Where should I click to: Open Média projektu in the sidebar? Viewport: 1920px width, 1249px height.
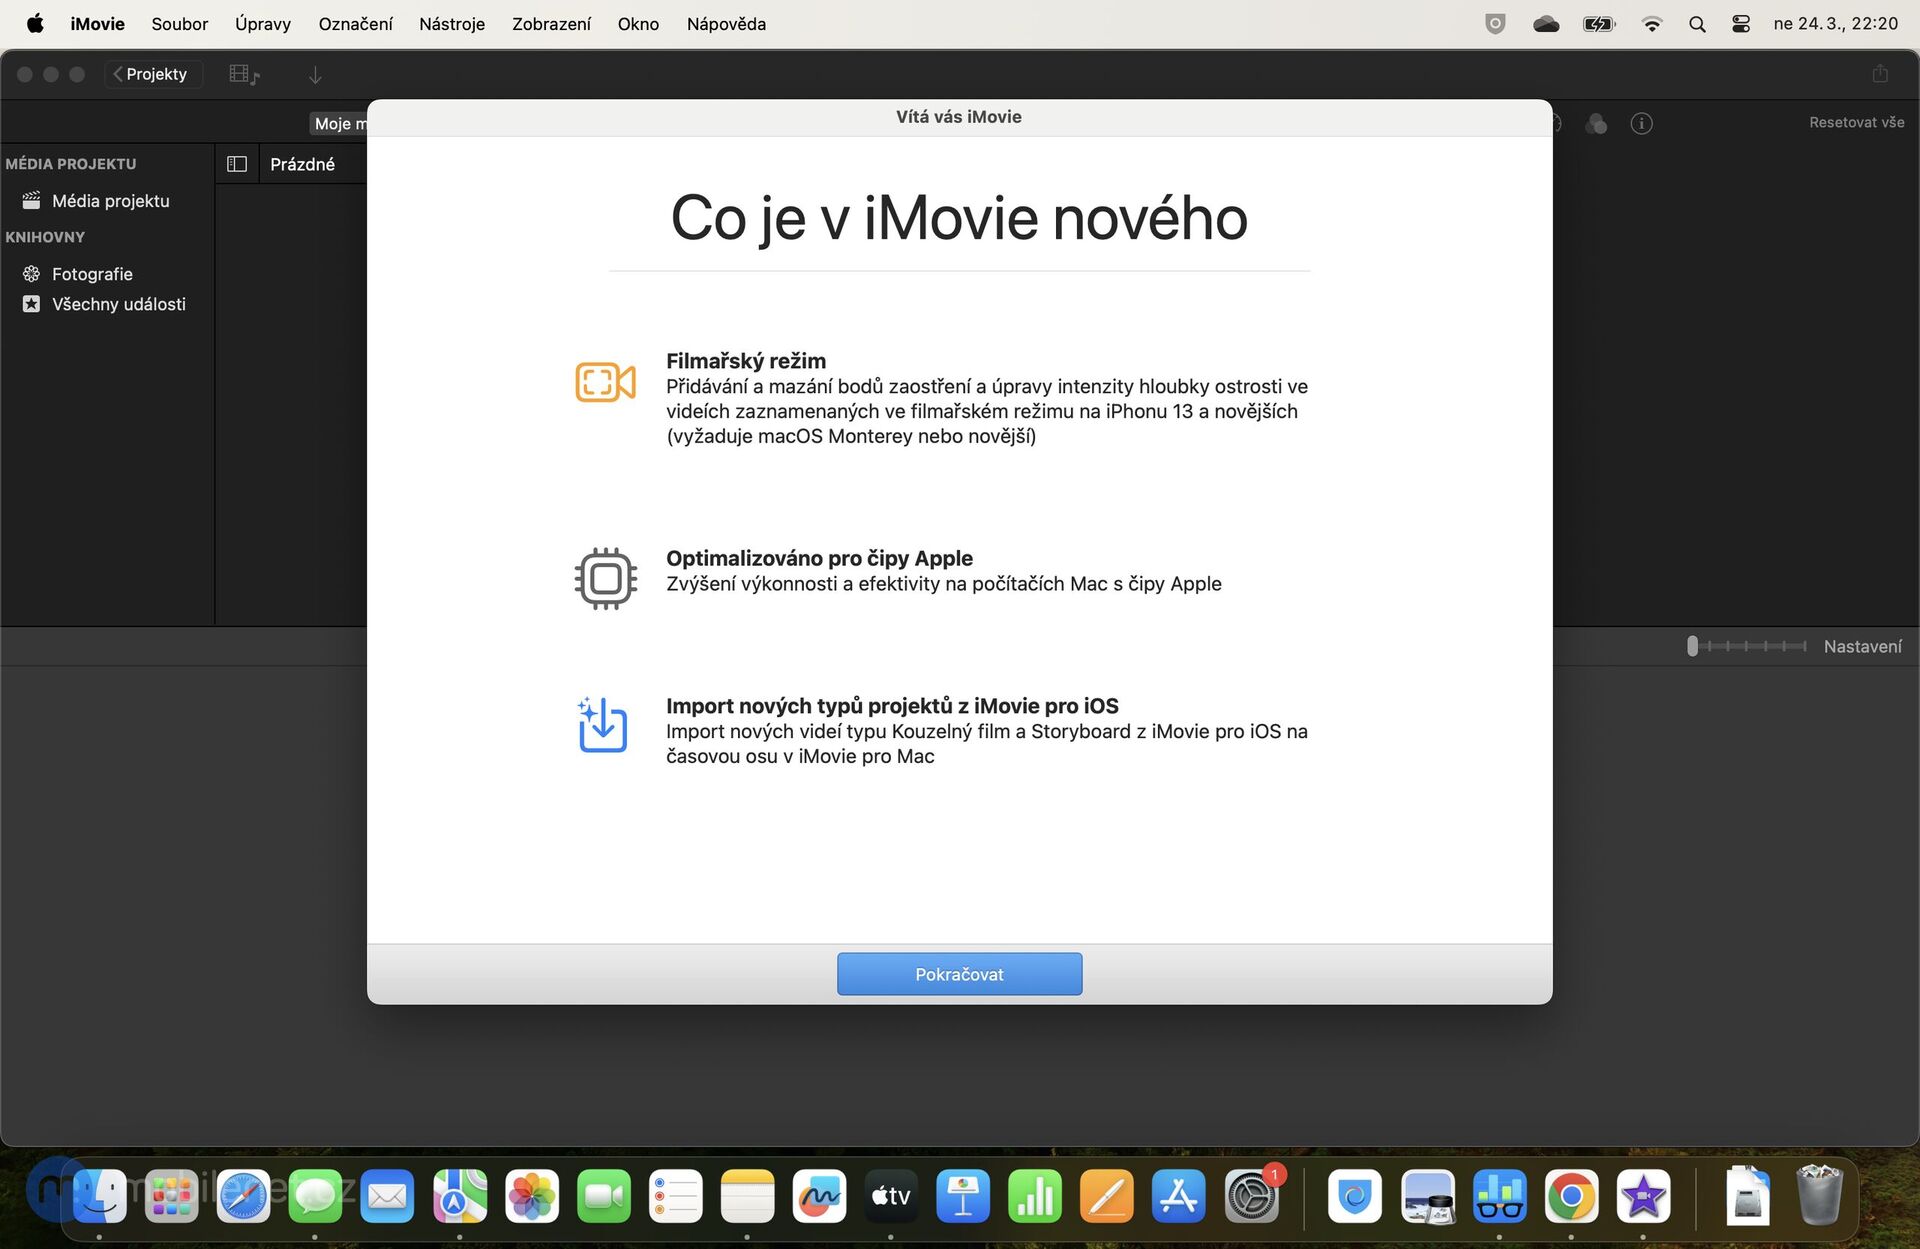110,200
